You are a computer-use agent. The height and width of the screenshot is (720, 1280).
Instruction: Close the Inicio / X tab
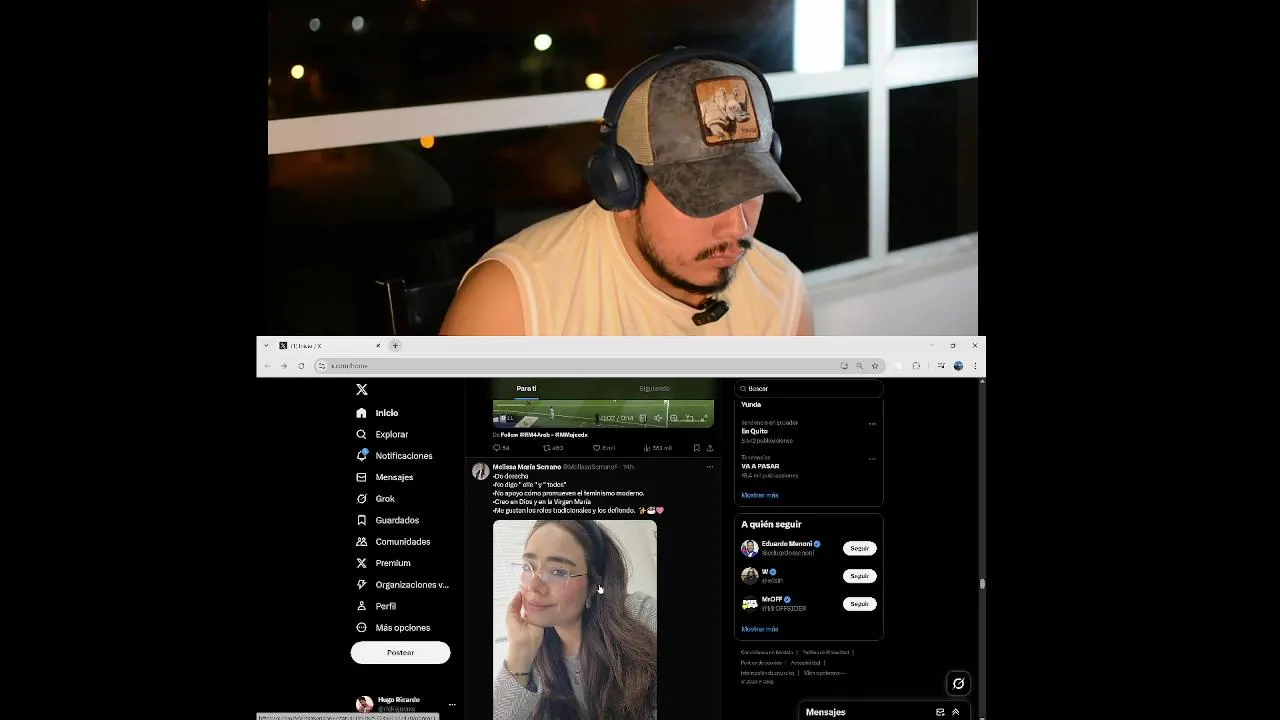pyautogui.click(x=378, y=345)
